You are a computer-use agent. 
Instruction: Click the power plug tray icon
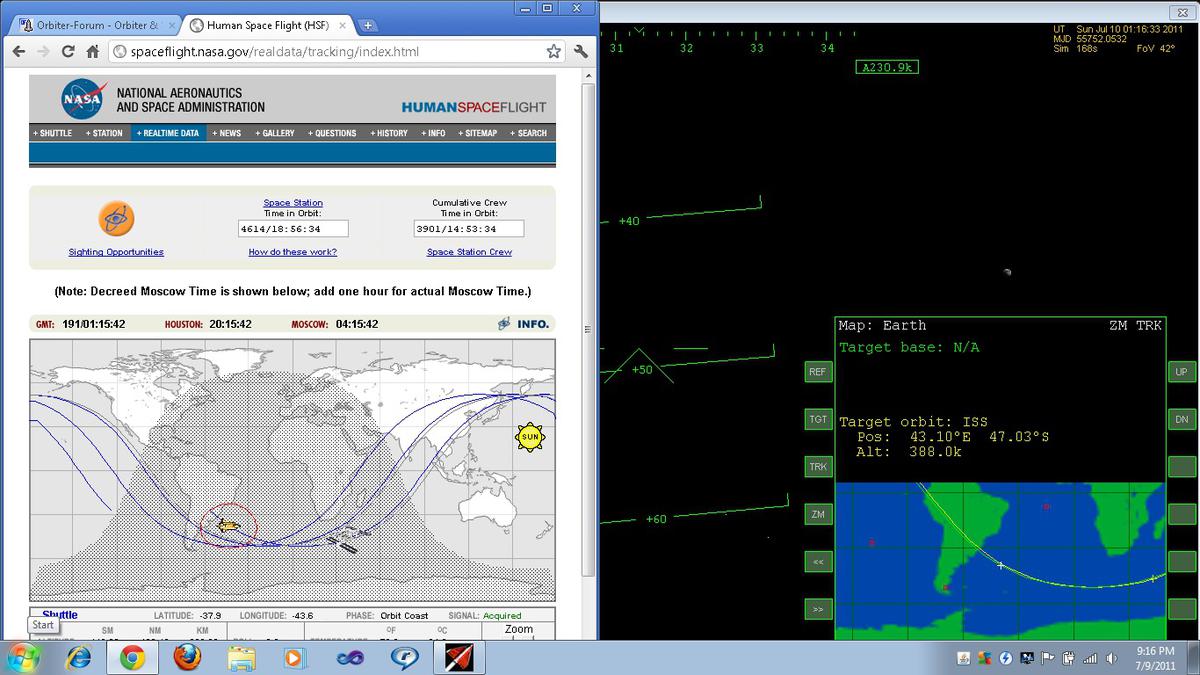click(x=1068, y=658)
